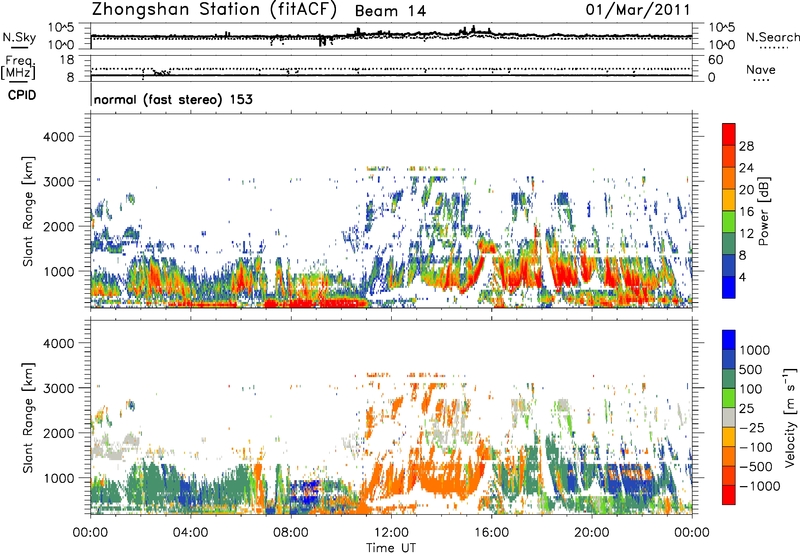This screenshot has width=800, height=554.
Task: Click the '1000' range tick in the velocity panel
Action: (x=58, y=478)
